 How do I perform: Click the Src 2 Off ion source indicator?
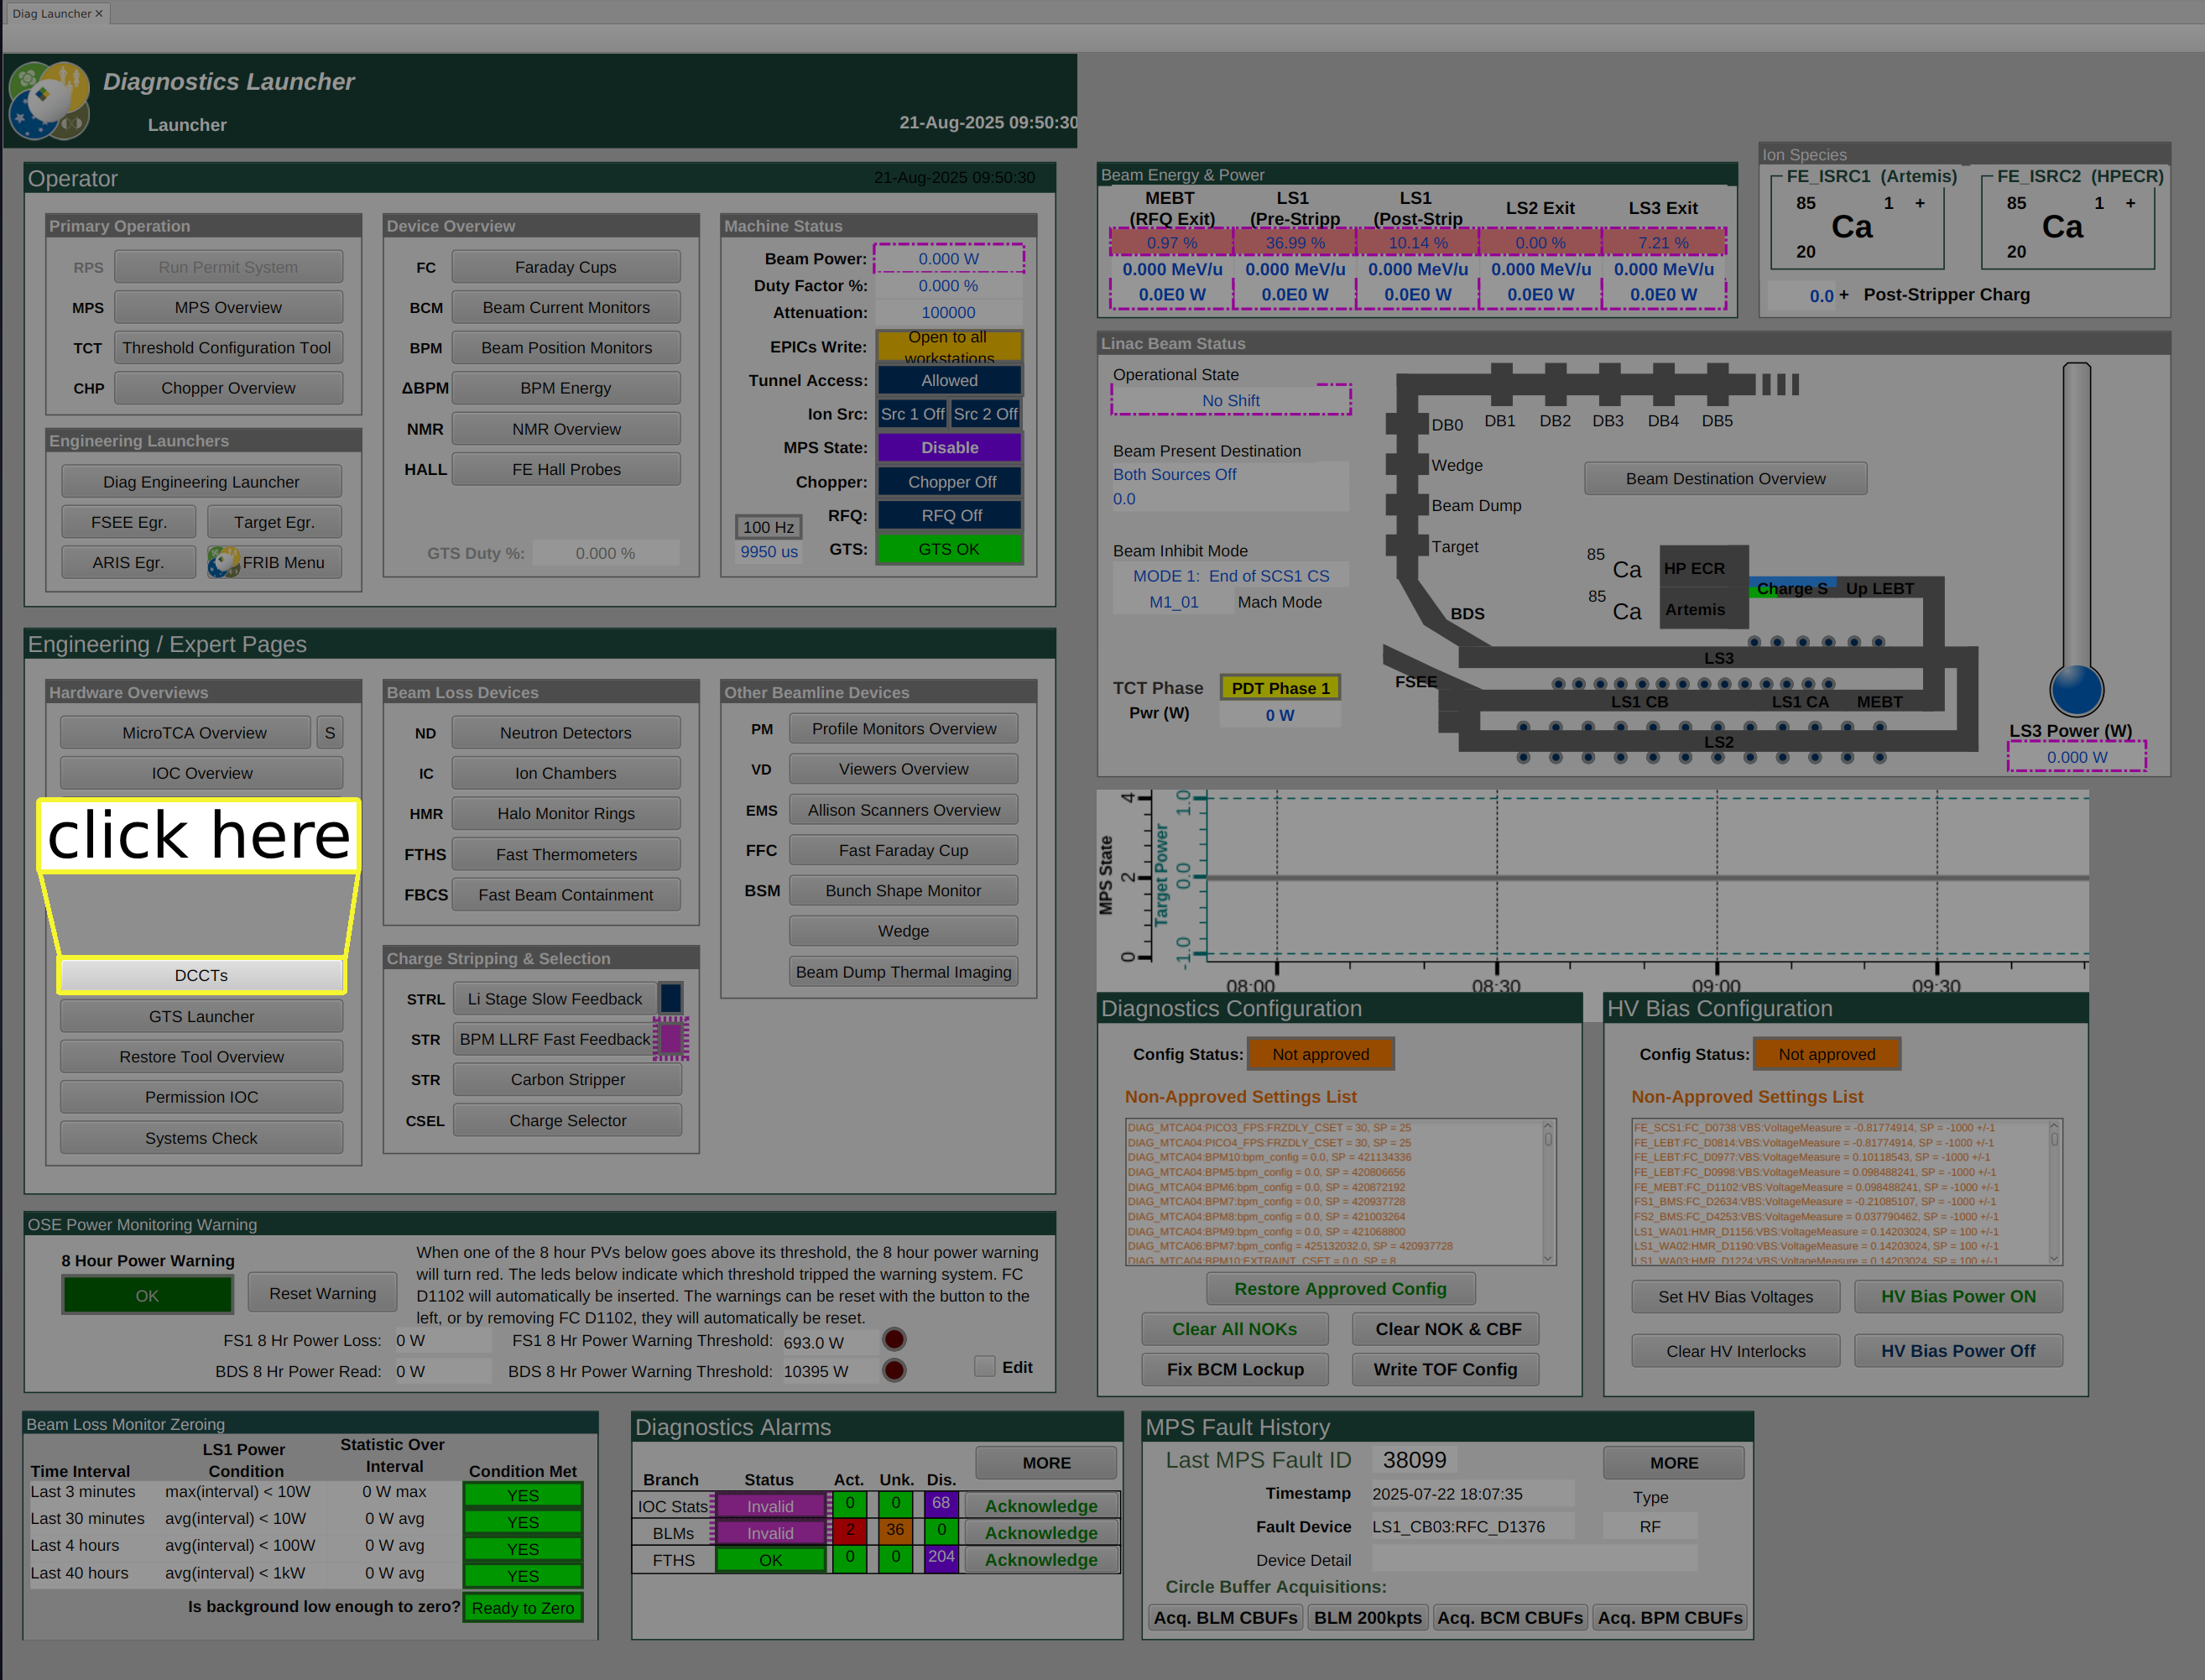985,414
